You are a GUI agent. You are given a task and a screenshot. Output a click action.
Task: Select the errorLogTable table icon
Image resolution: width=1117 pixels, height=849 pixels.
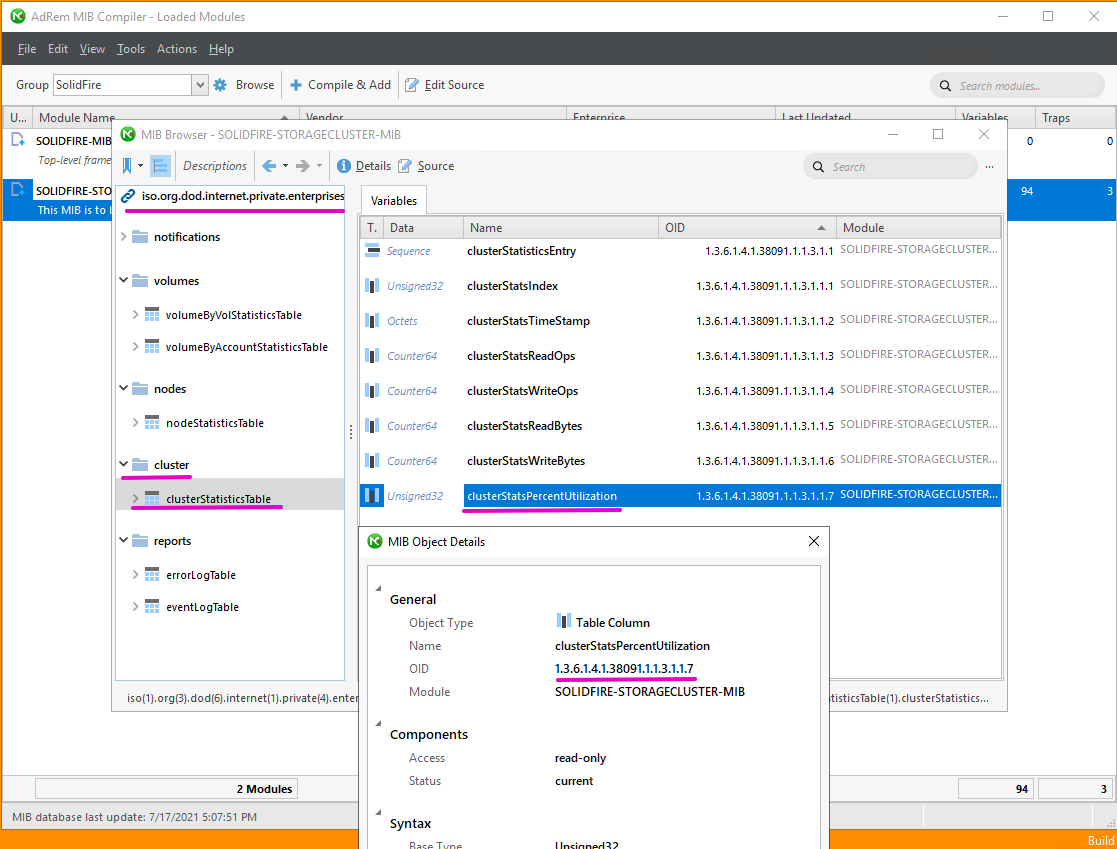tap(152, 574)
